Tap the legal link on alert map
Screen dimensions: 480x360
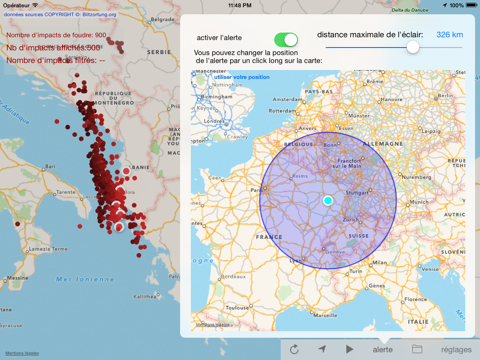pos(212,324)
